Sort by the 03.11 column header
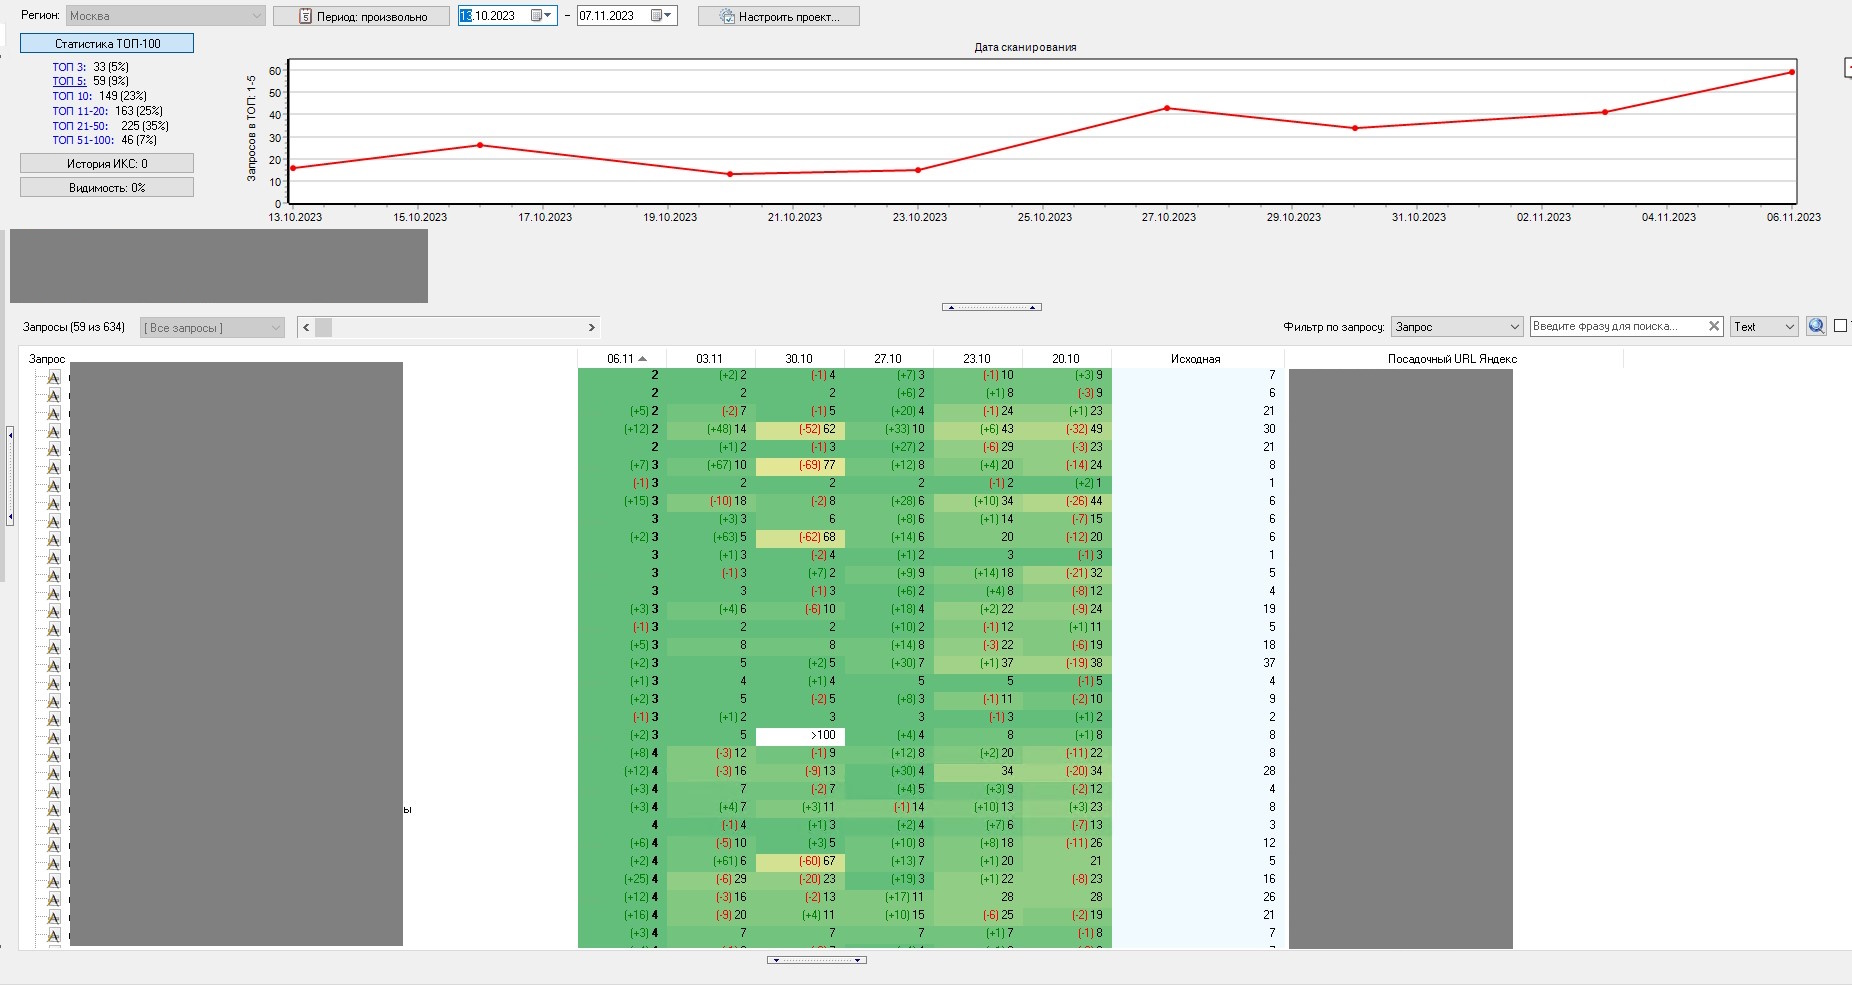Screen dimensions: 1852x988 click(x=709, y=359)
